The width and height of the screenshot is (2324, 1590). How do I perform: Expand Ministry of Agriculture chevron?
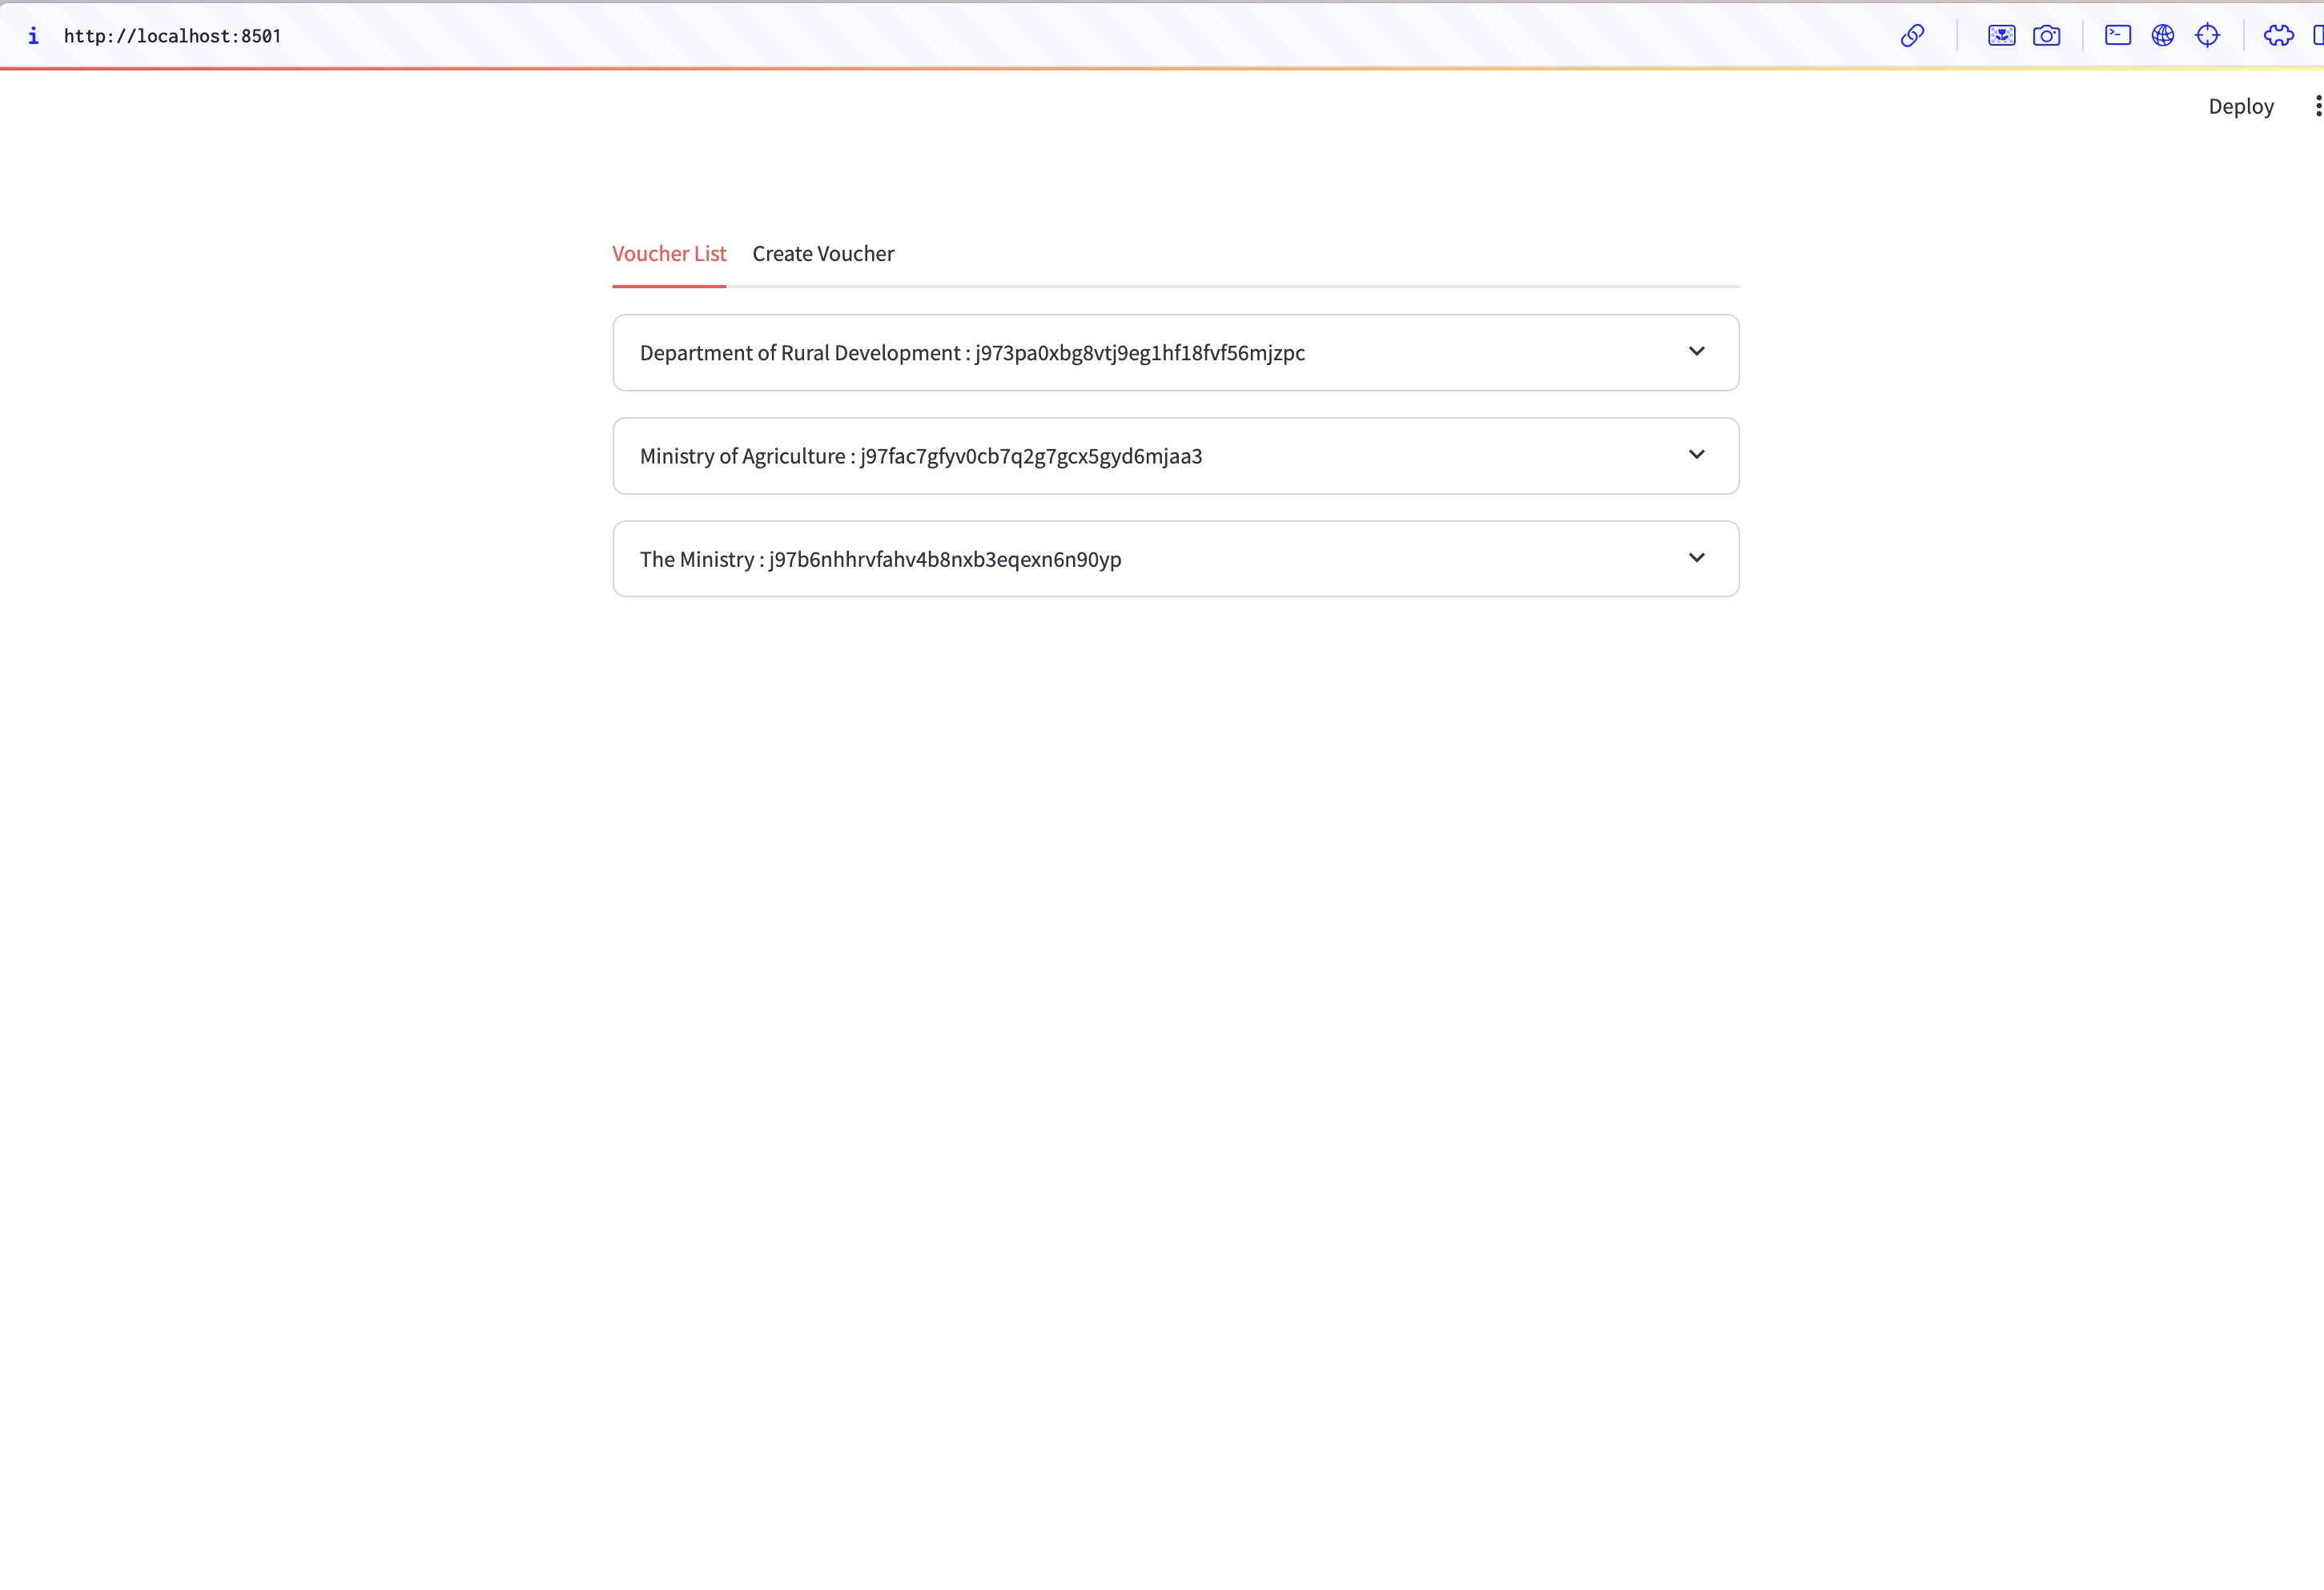click(x=1696, y=454)
